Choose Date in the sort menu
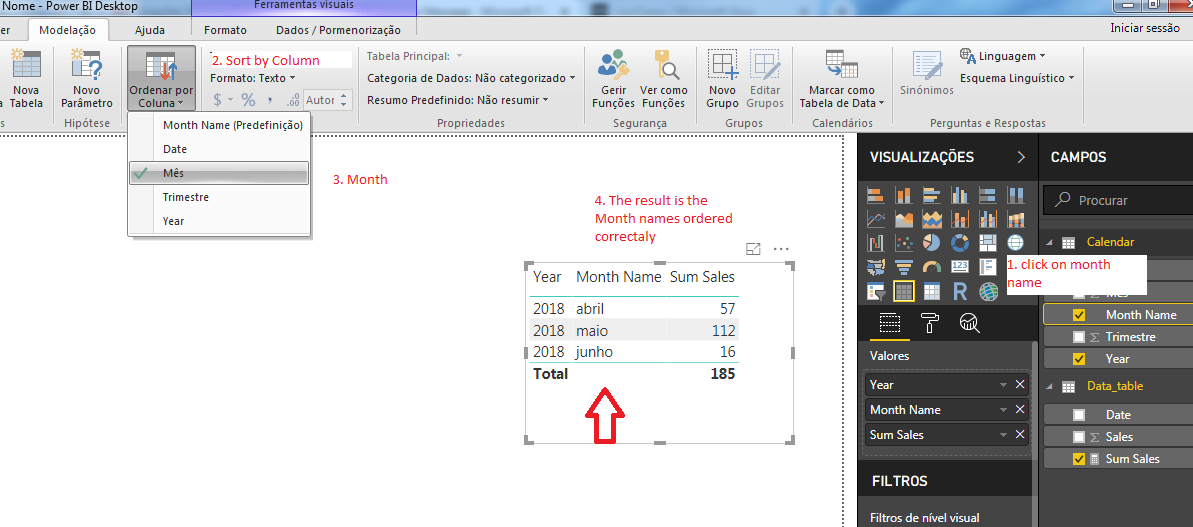 click(219, 149)
